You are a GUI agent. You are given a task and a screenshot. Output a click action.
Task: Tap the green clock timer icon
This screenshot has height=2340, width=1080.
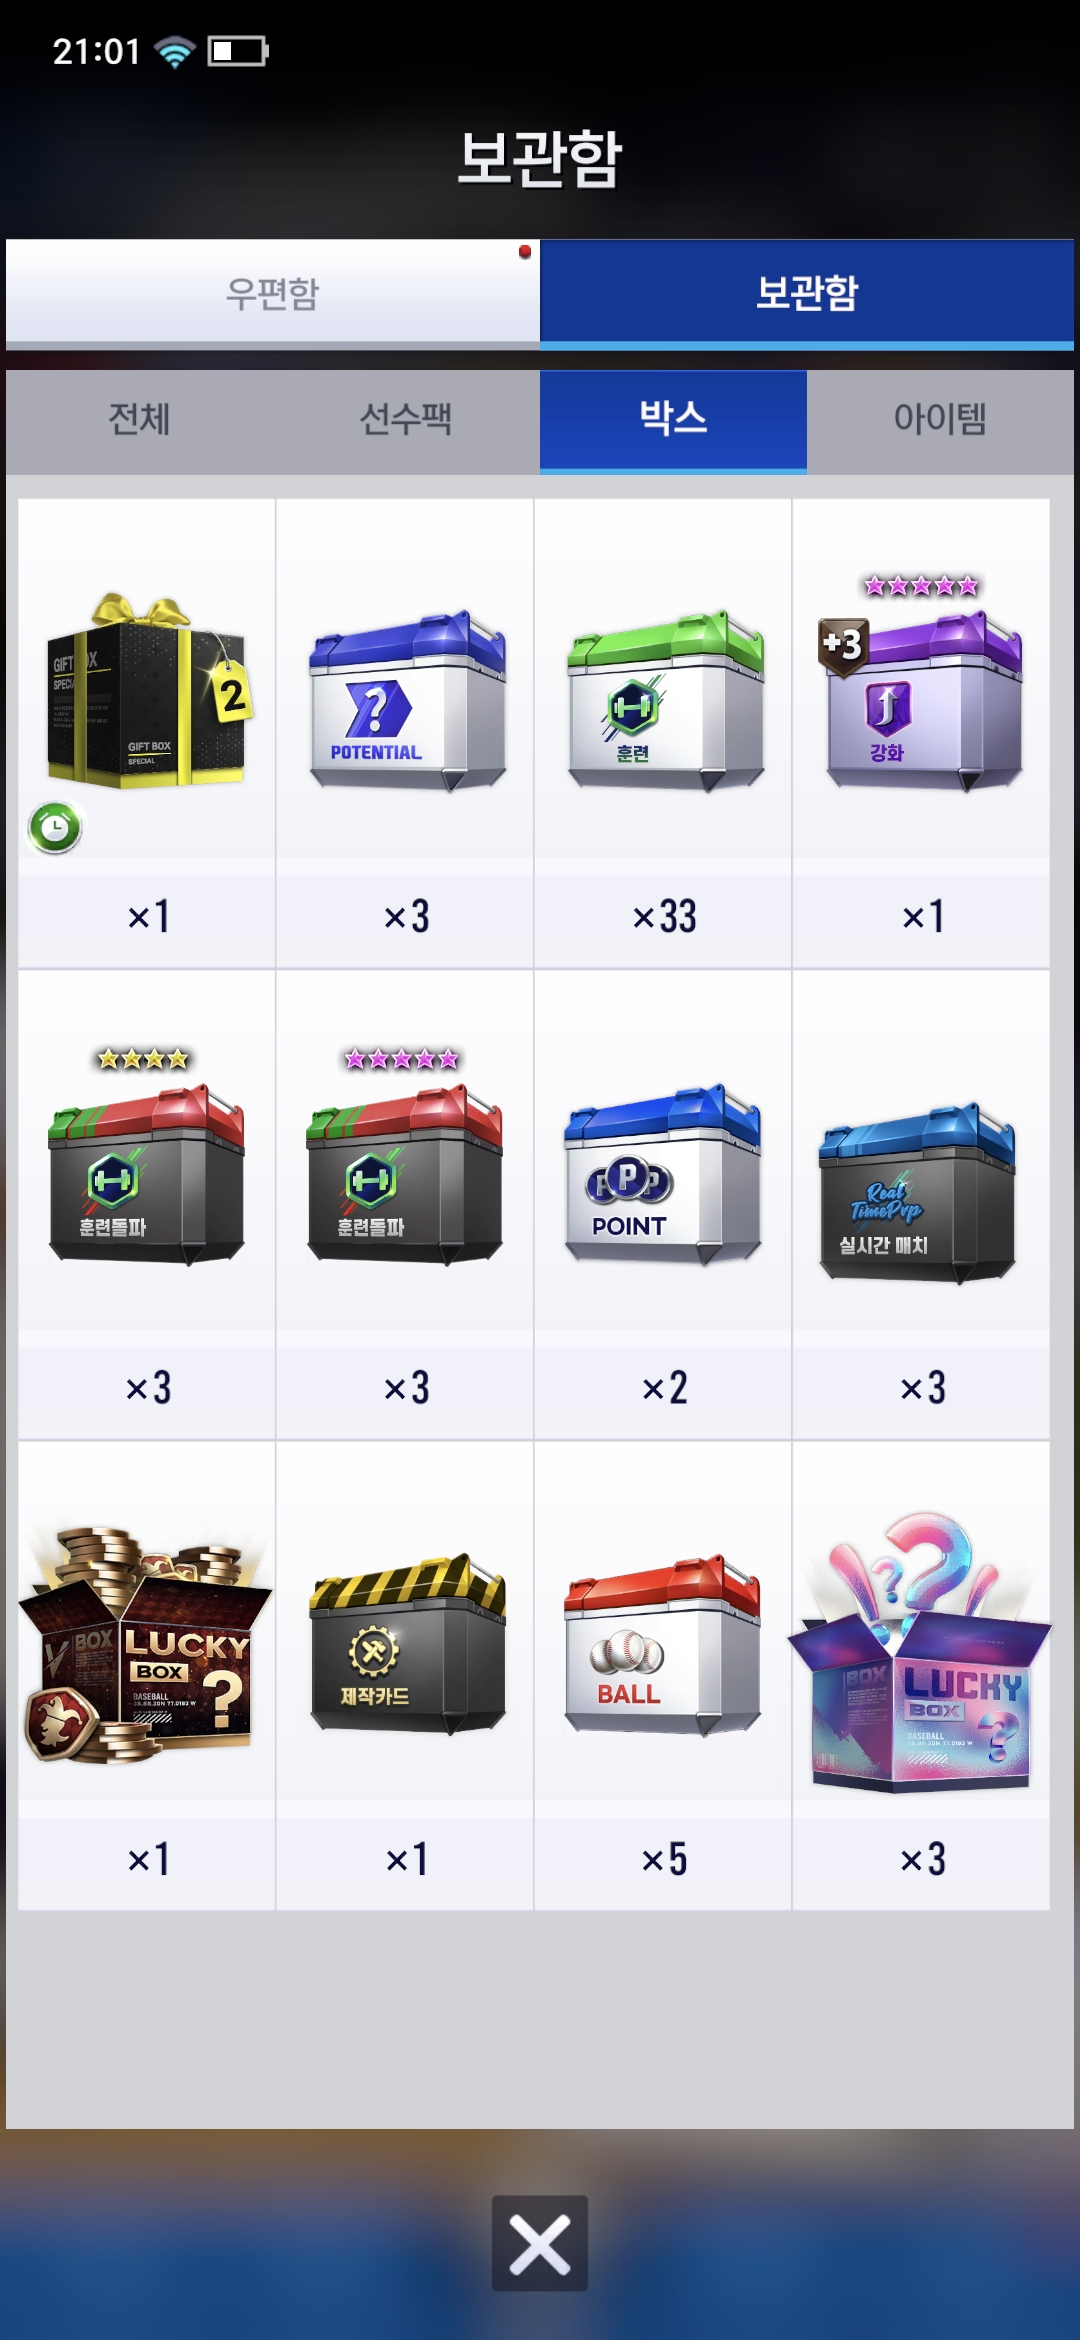click(x=55, y=827)
